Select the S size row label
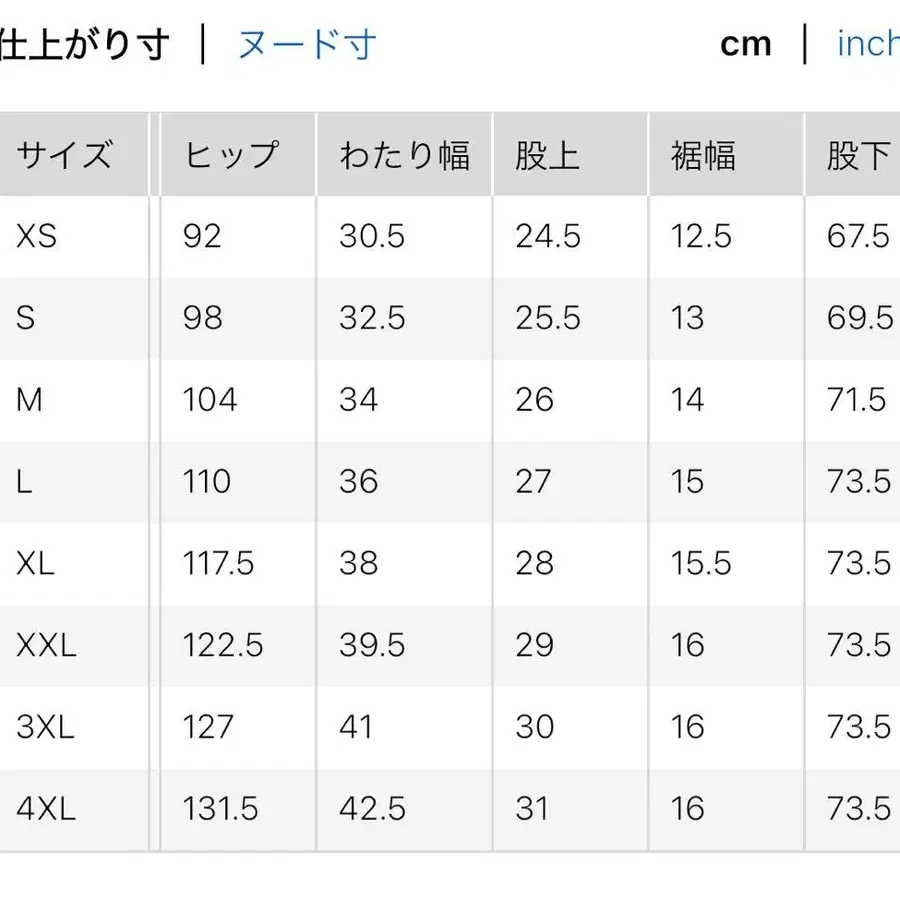 coord(23,318)
